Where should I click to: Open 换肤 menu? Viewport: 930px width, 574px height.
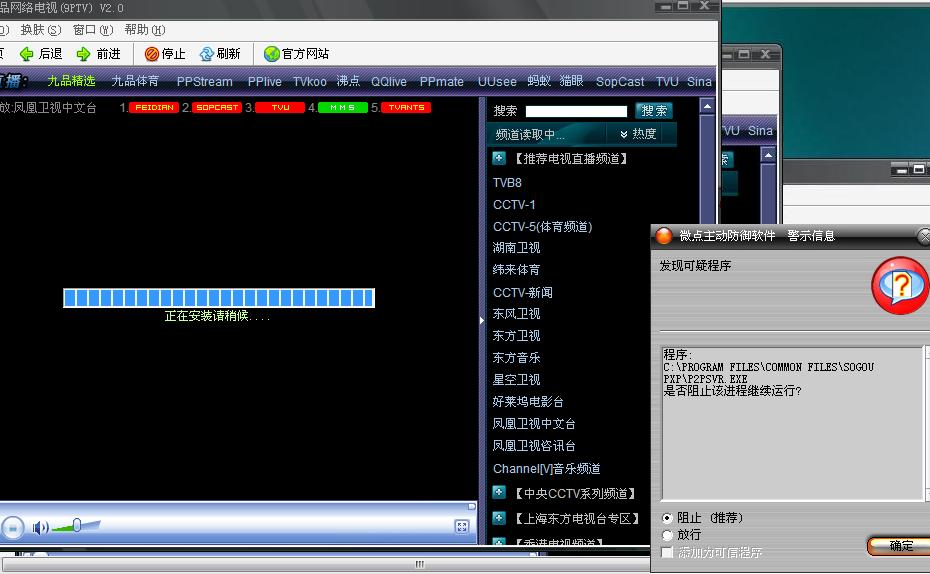tap(41, 30)
